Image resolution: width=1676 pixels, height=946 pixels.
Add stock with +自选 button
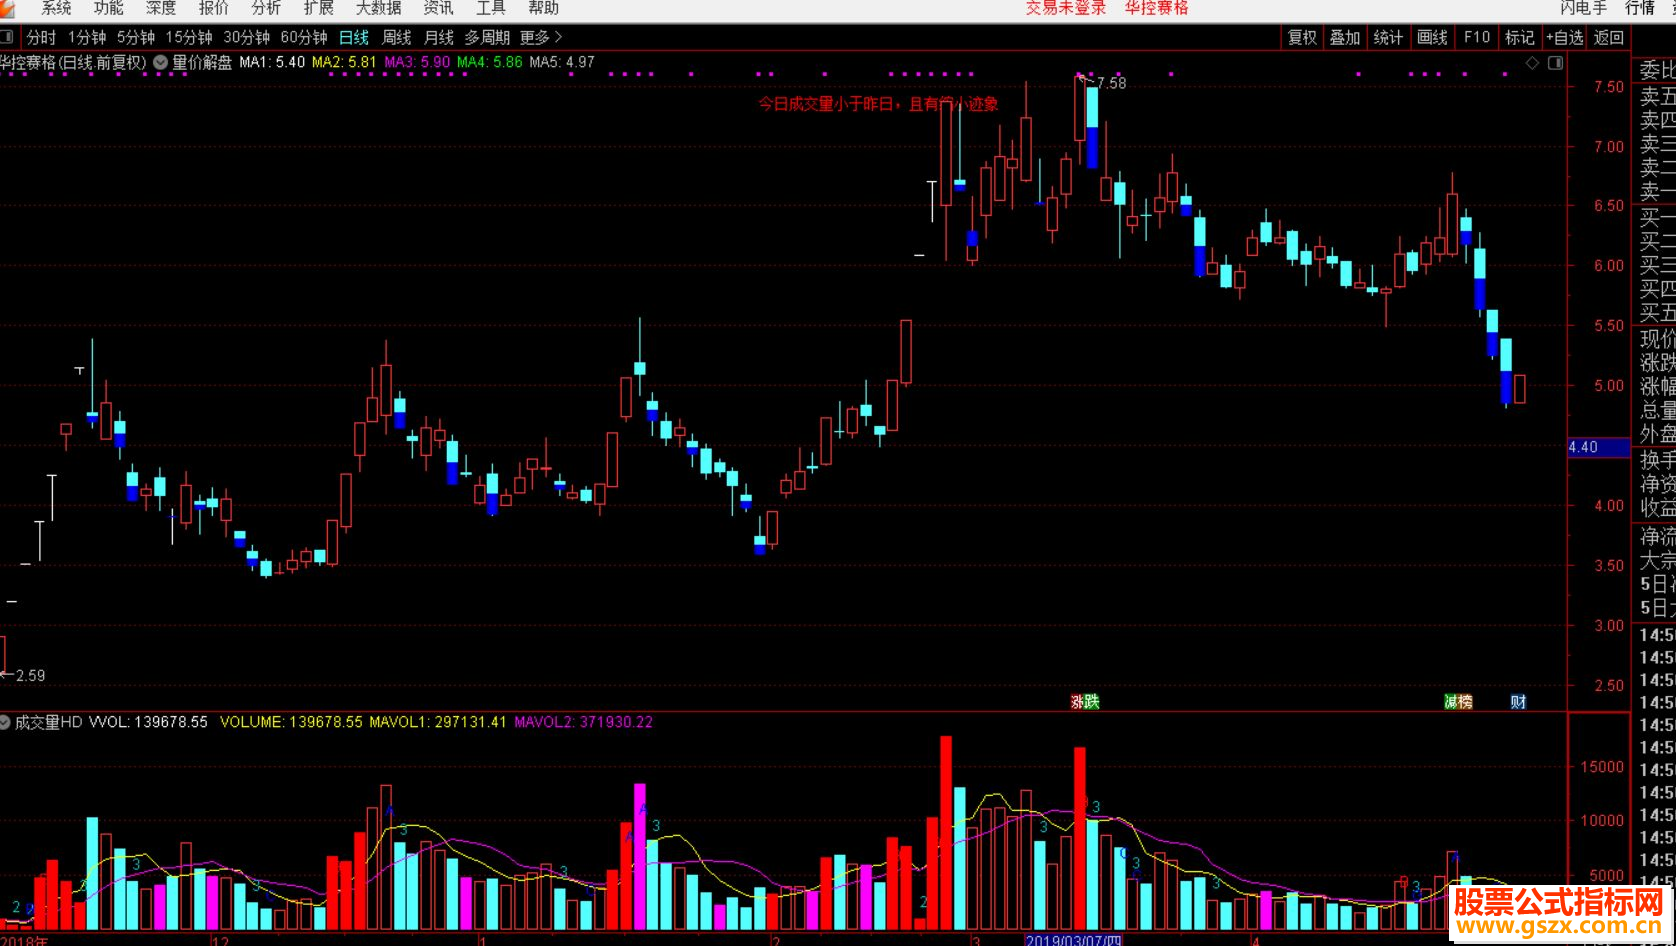coord(1565,37)
